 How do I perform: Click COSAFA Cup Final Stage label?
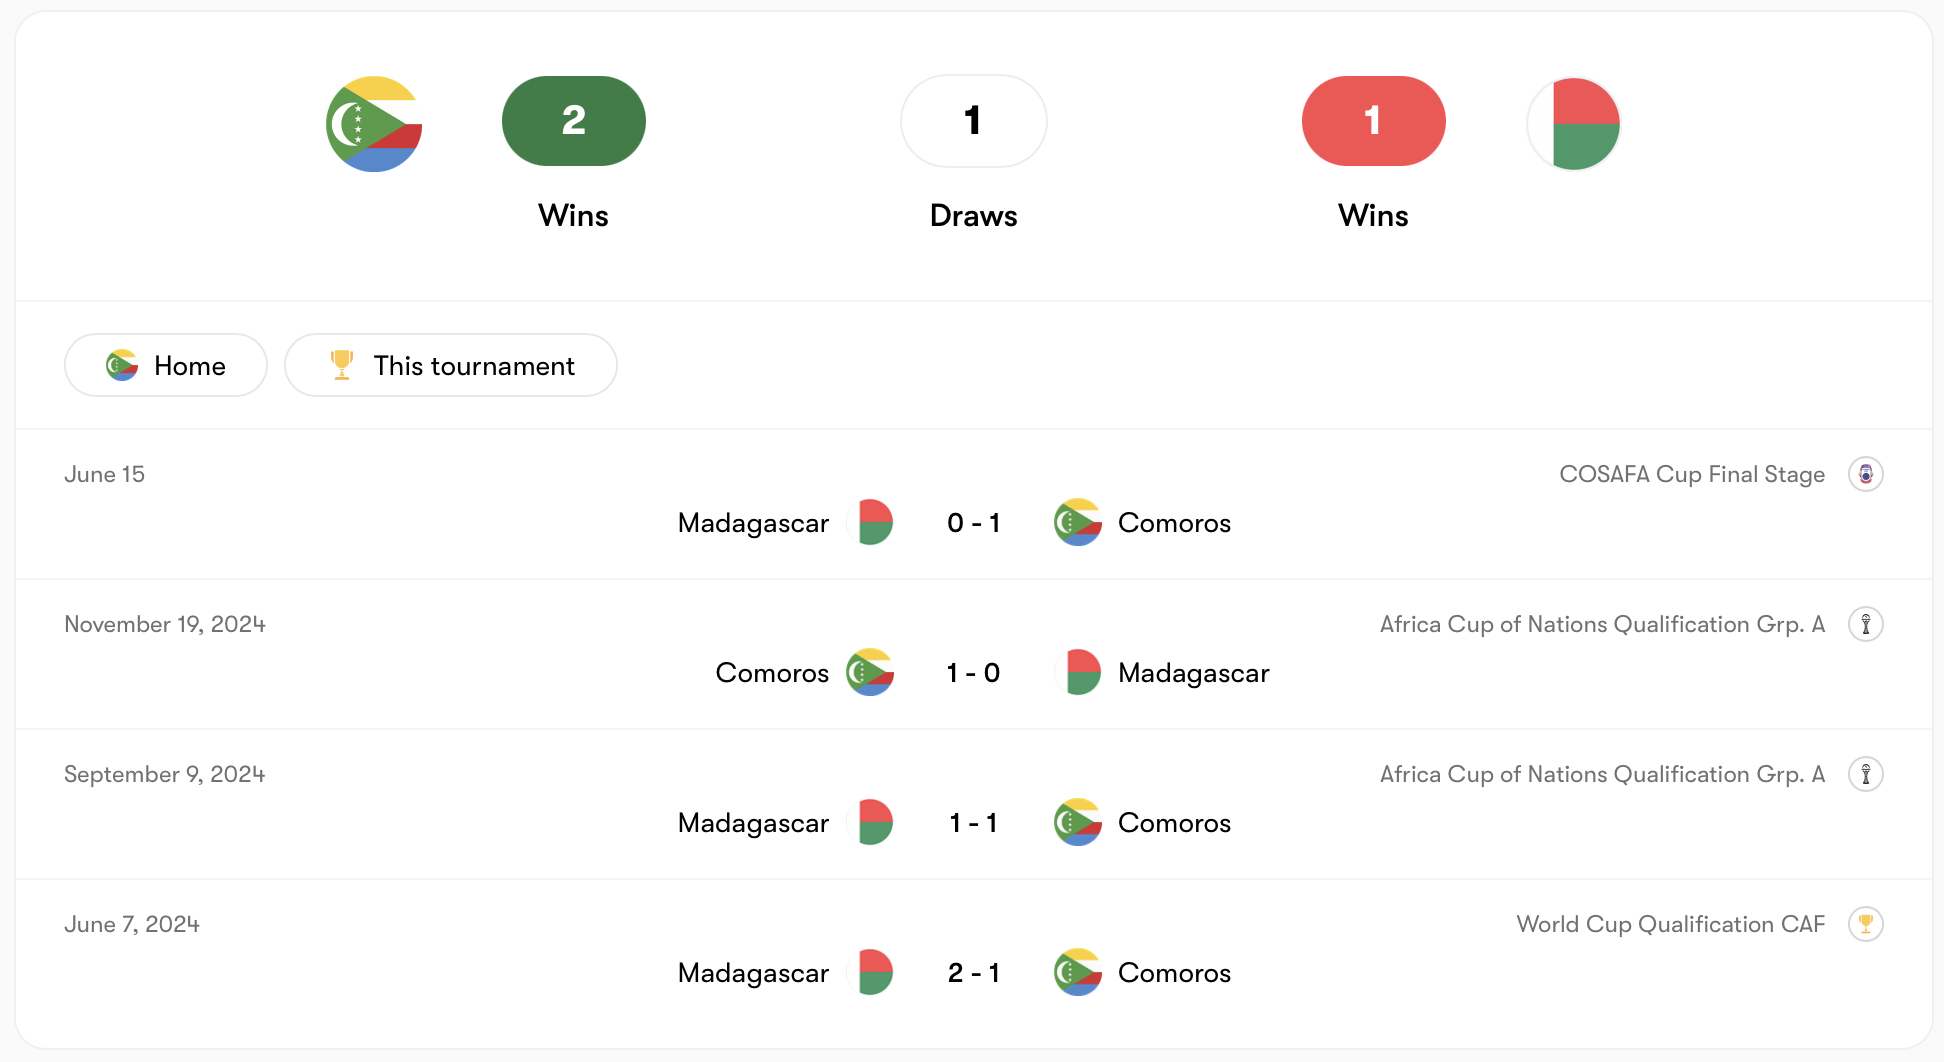1691,474
